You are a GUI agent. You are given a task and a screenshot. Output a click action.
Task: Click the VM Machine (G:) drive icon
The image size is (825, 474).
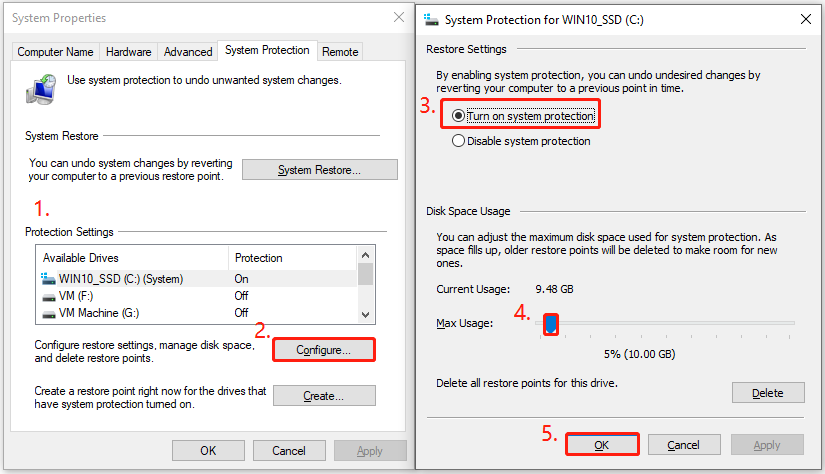pyautogui.click(x=49, y=313)
